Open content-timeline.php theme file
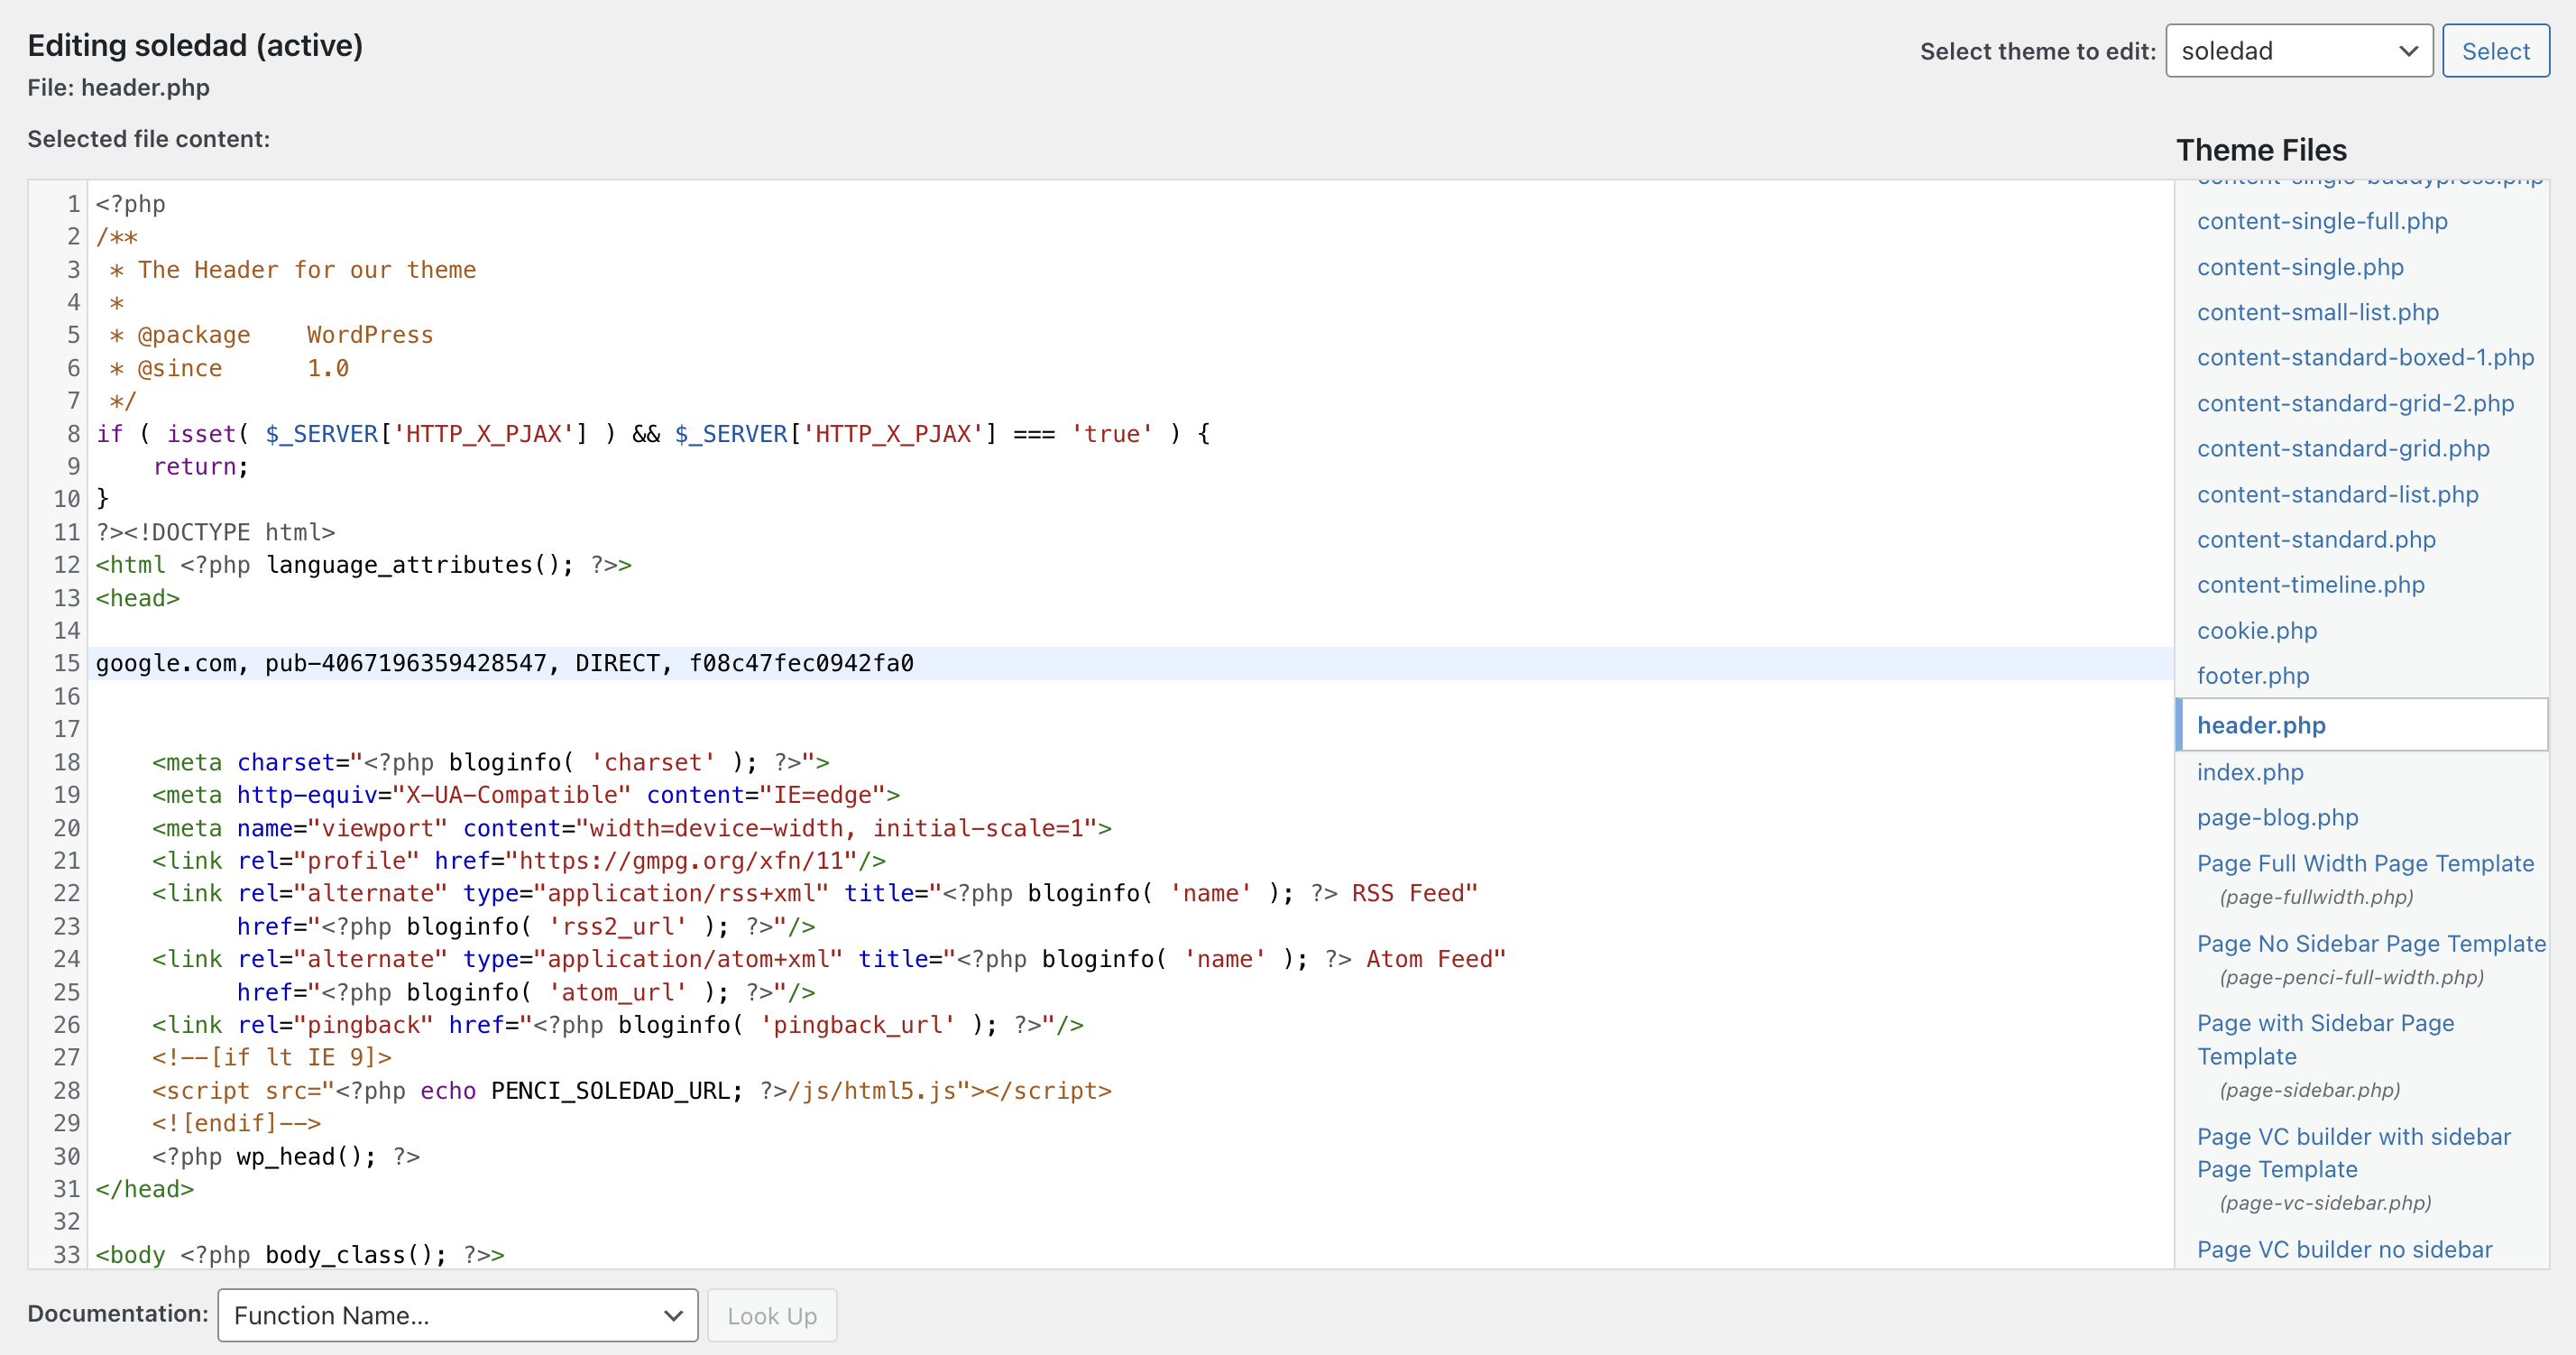The image size is (2576, 1355). pyautogui.click(x=2310, y=585)
